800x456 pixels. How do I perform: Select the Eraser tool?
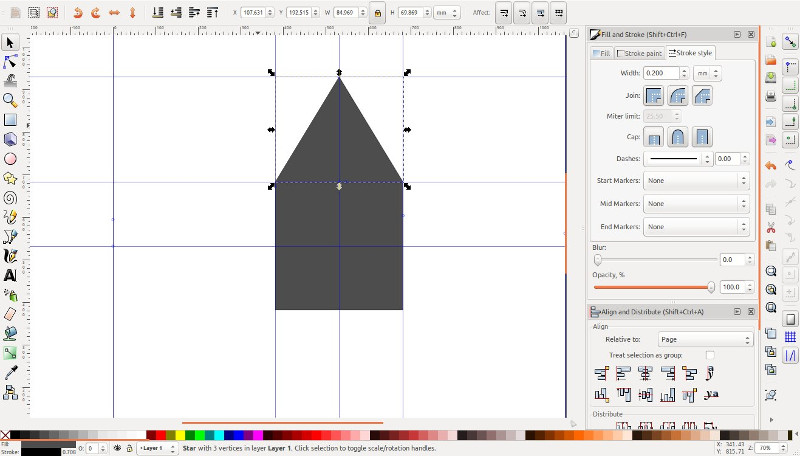coord(10,314)
